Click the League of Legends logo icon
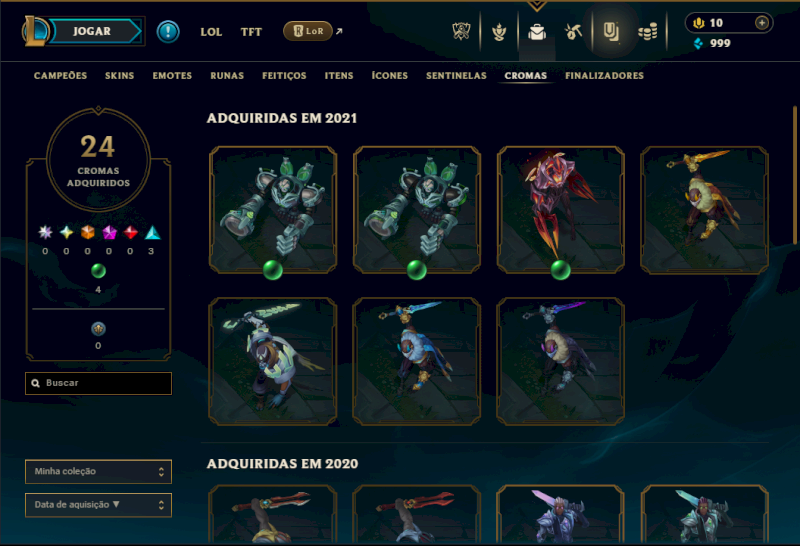Viewport: 800px width, 546px height. coord(35,31)
